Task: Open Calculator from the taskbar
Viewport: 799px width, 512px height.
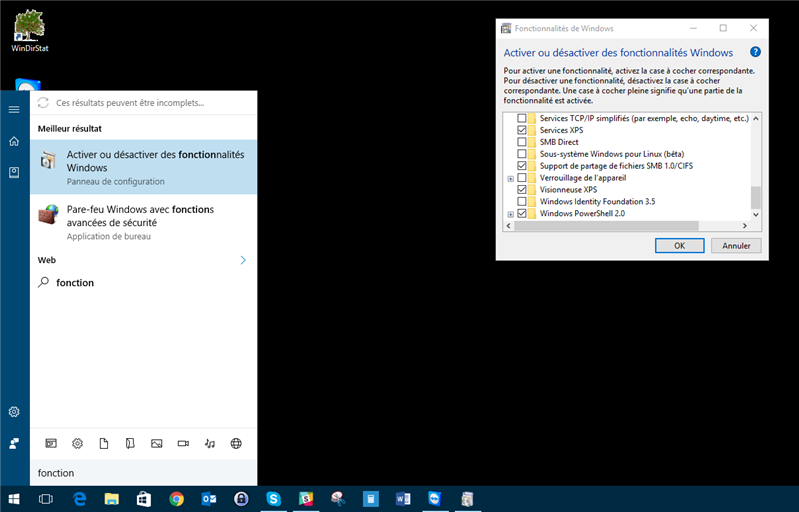Action: point(370,499)
